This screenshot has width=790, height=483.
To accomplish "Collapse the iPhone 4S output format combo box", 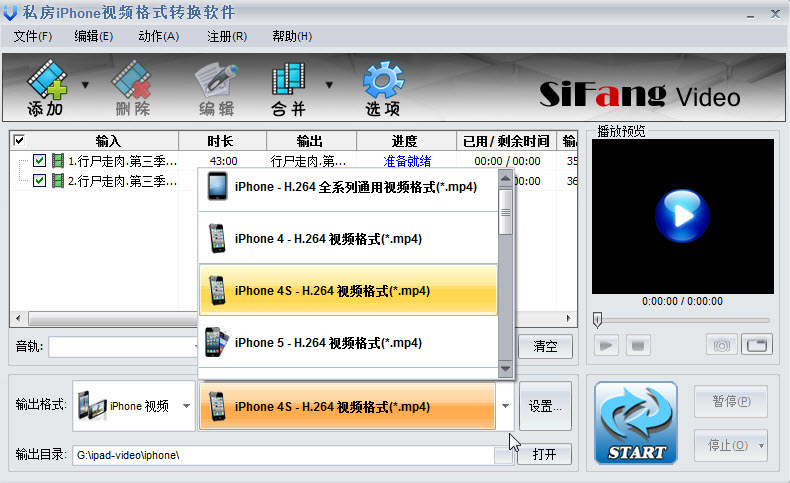I will tap(505, 406).
